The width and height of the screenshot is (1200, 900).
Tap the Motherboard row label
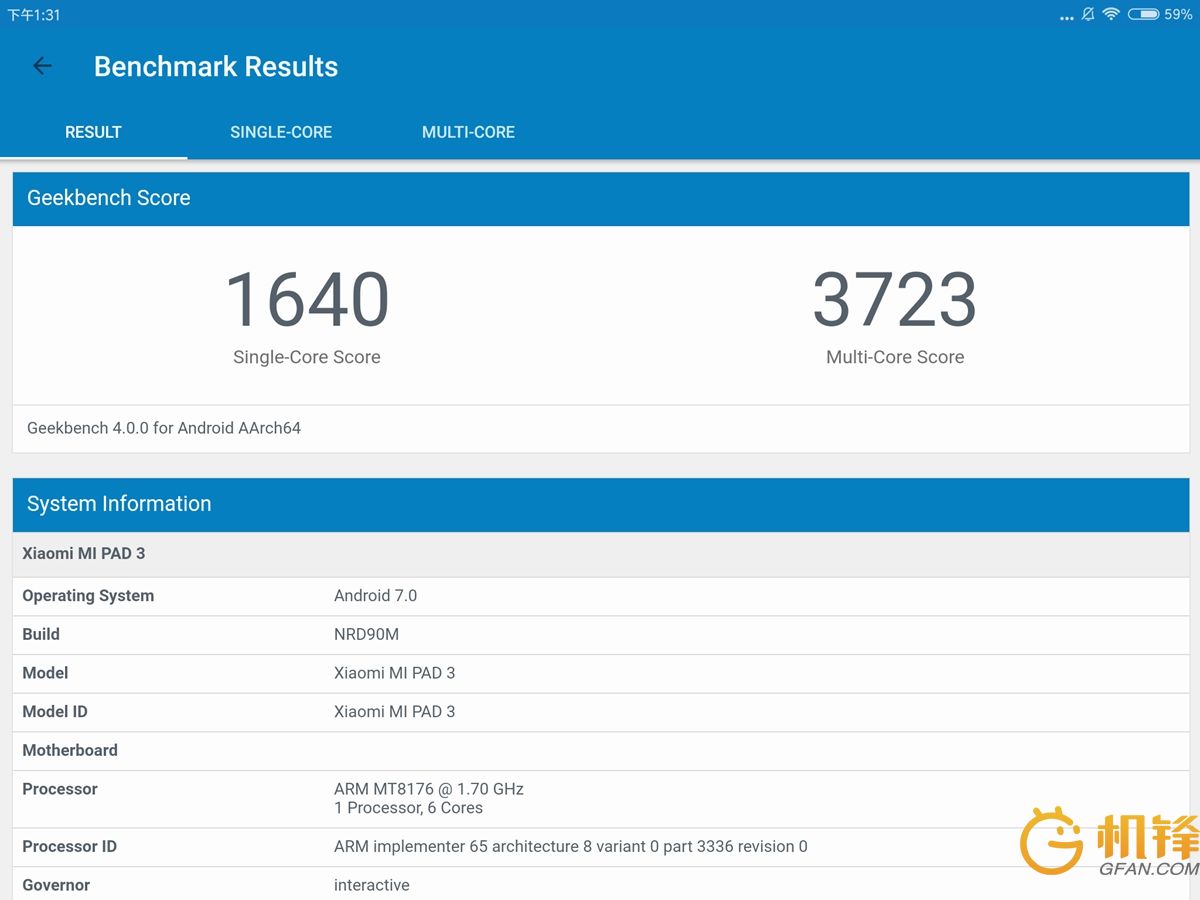(70, 750)
